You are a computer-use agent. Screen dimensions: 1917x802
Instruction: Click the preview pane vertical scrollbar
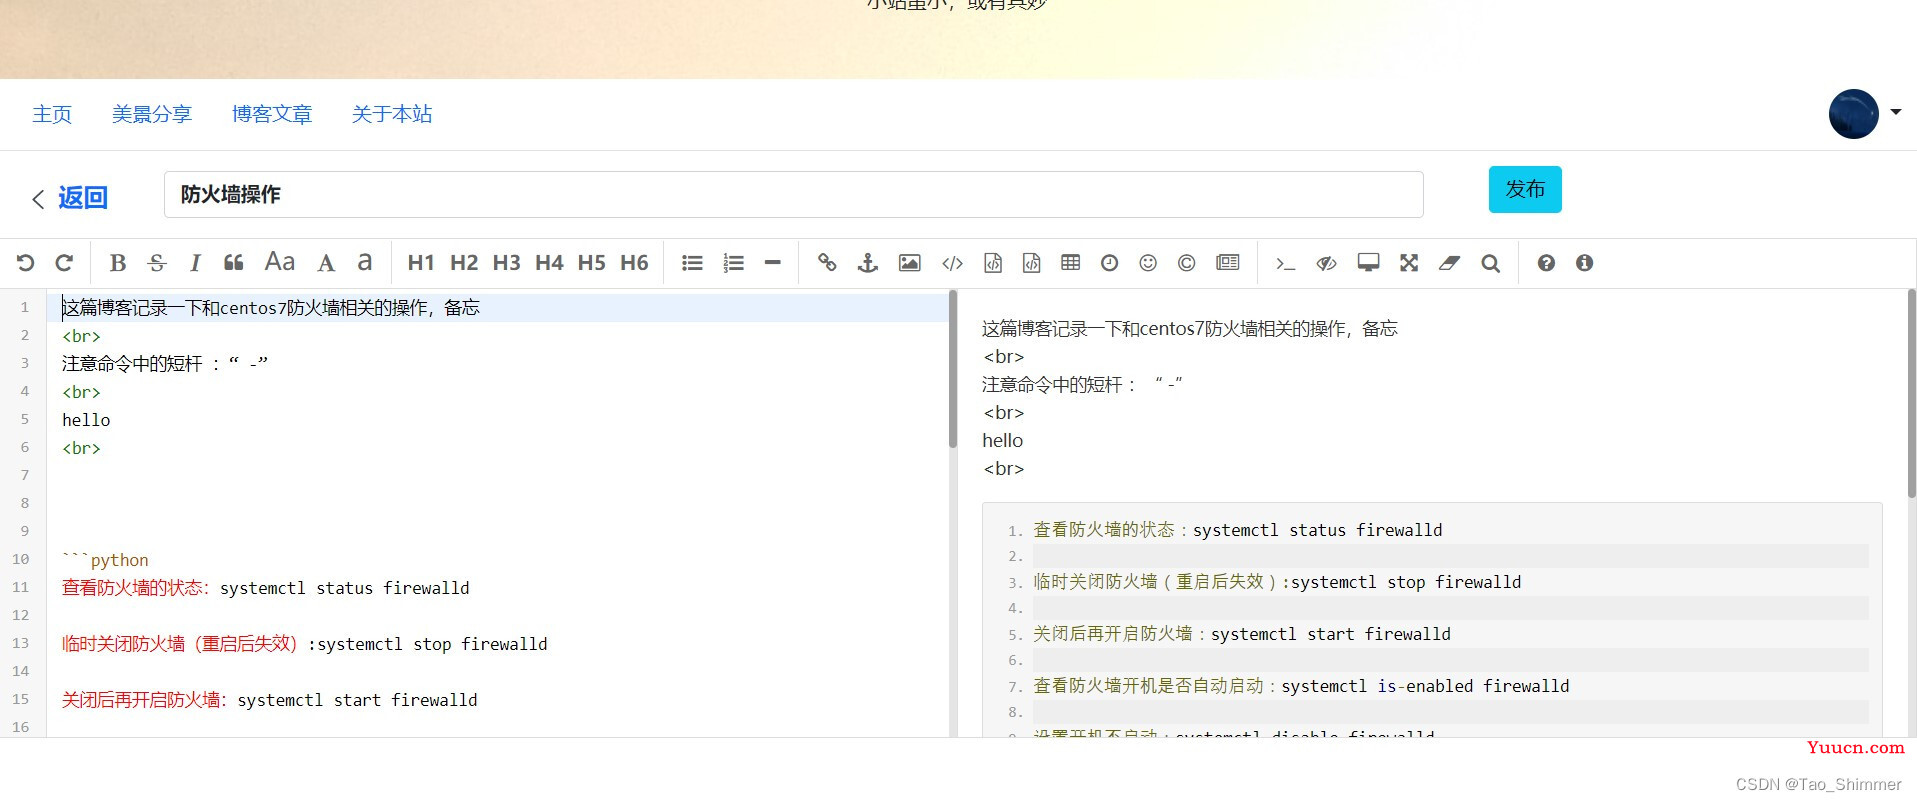click(x=1911, y=394)
